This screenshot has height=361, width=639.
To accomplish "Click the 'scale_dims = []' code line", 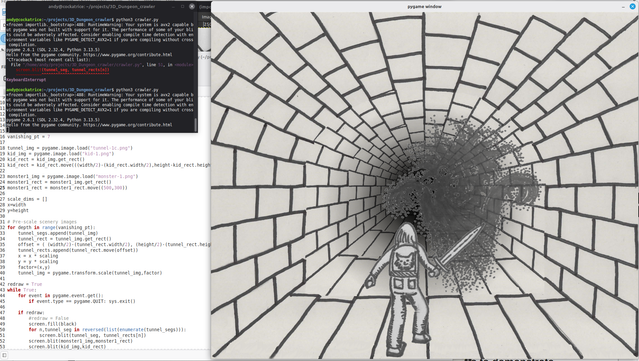I will coord(27,199).
